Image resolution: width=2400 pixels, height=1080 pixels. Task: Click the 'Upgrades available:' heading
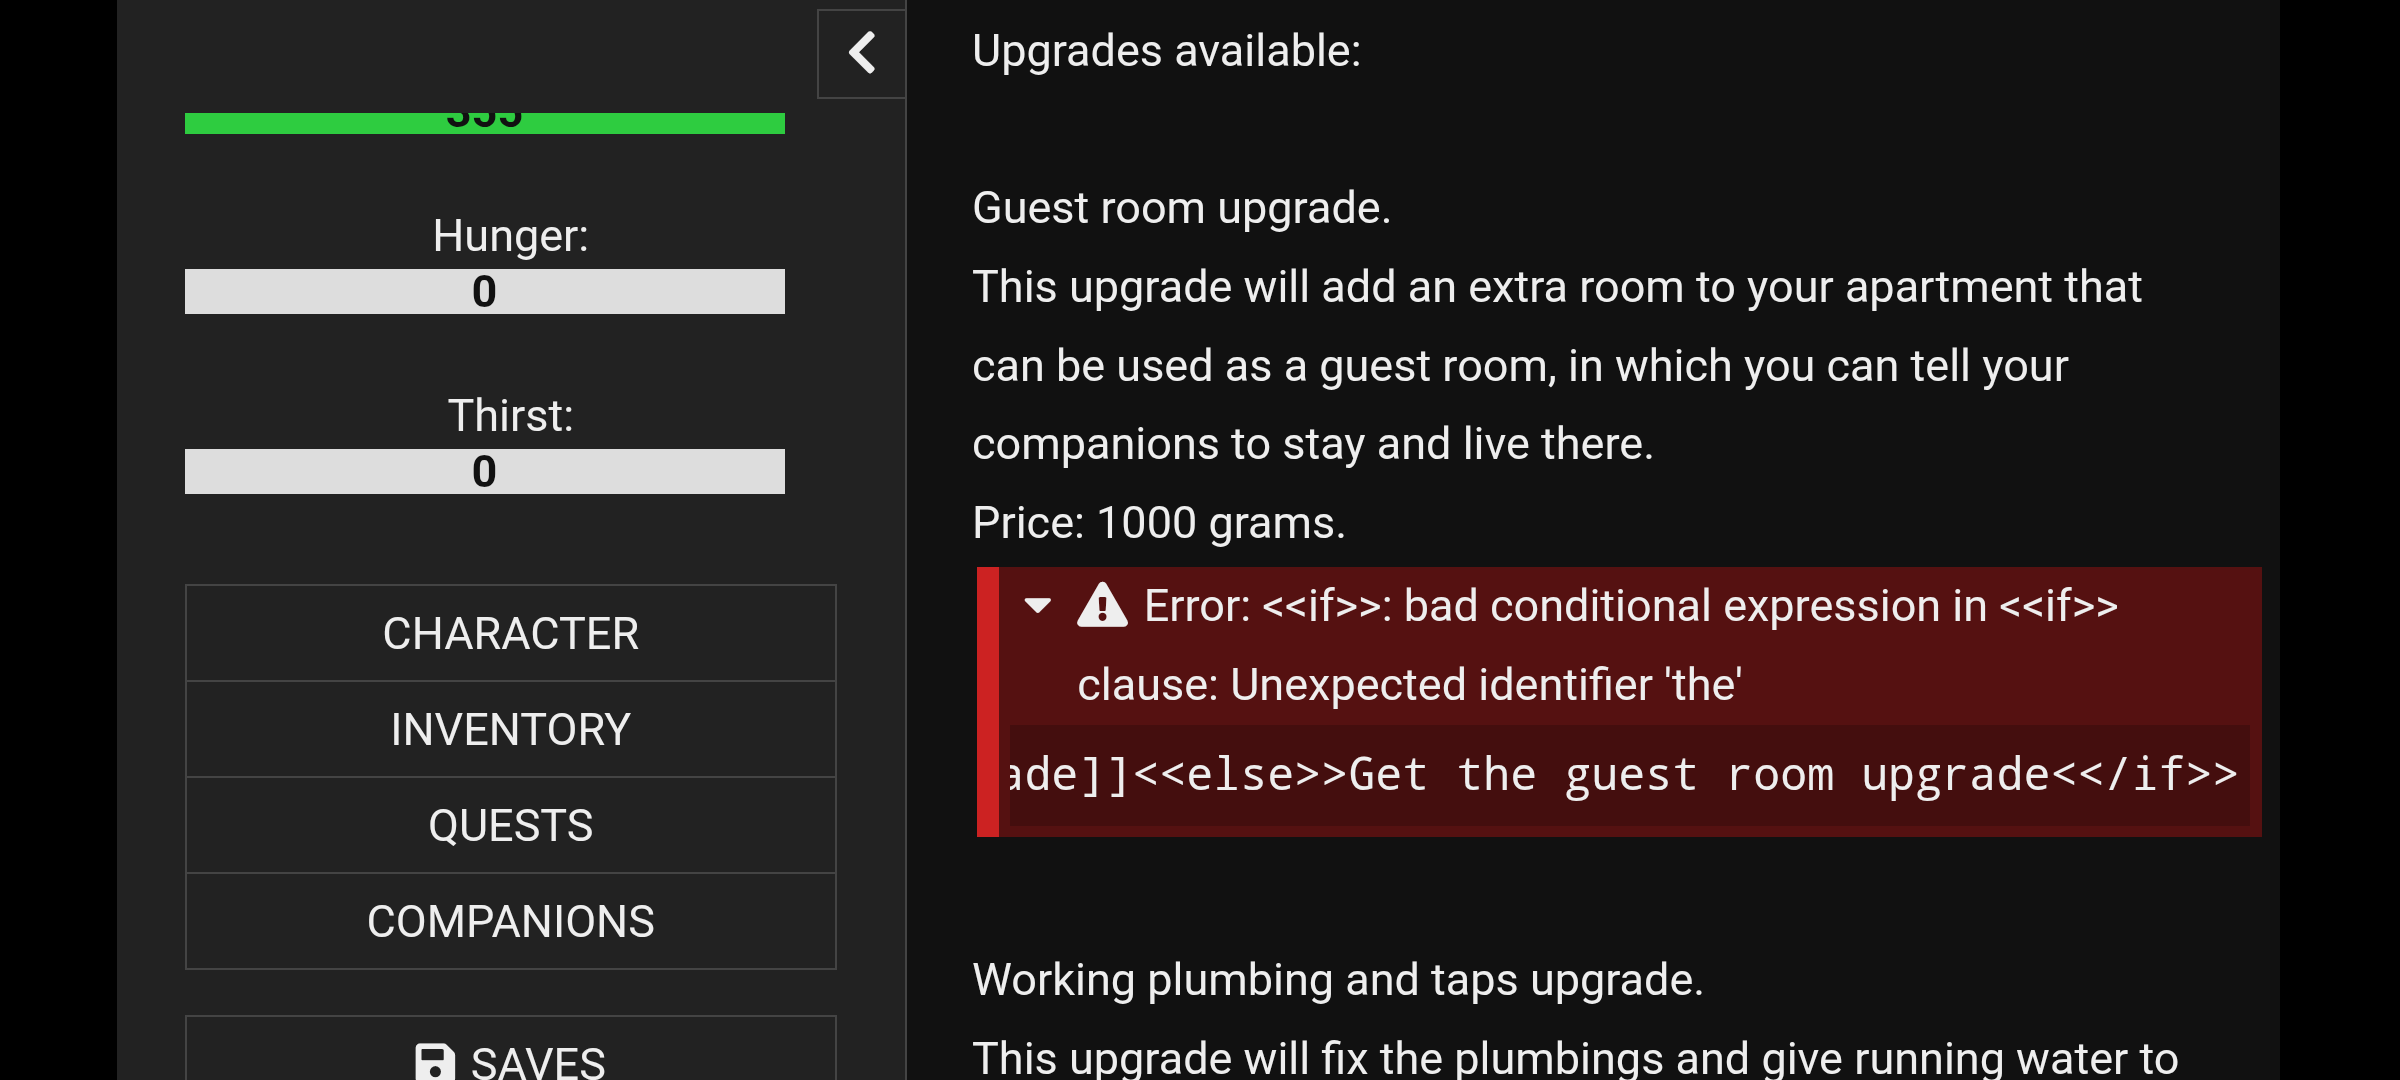[x=1166, y=51]
